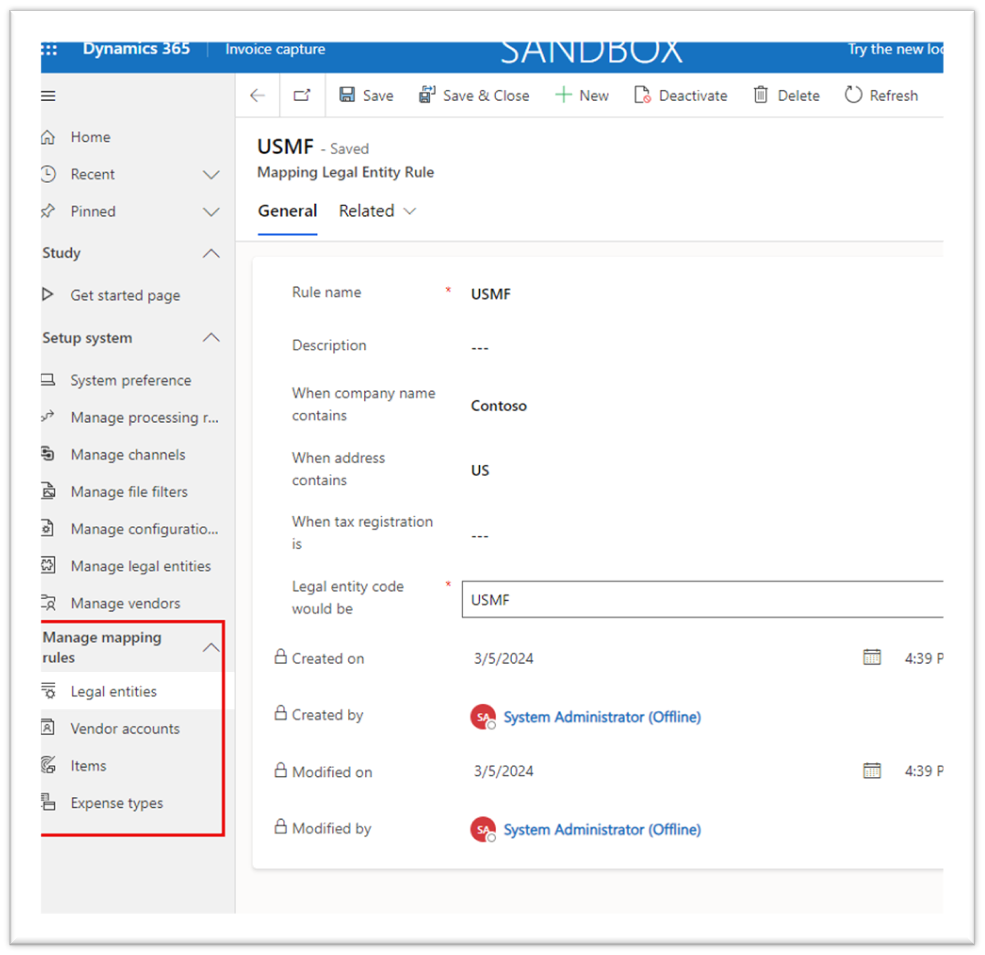The height and width of the screenshot is (955, 985).
Task: Toggle the navigation pane hamburger icon
Action: (x=47, y=95)
